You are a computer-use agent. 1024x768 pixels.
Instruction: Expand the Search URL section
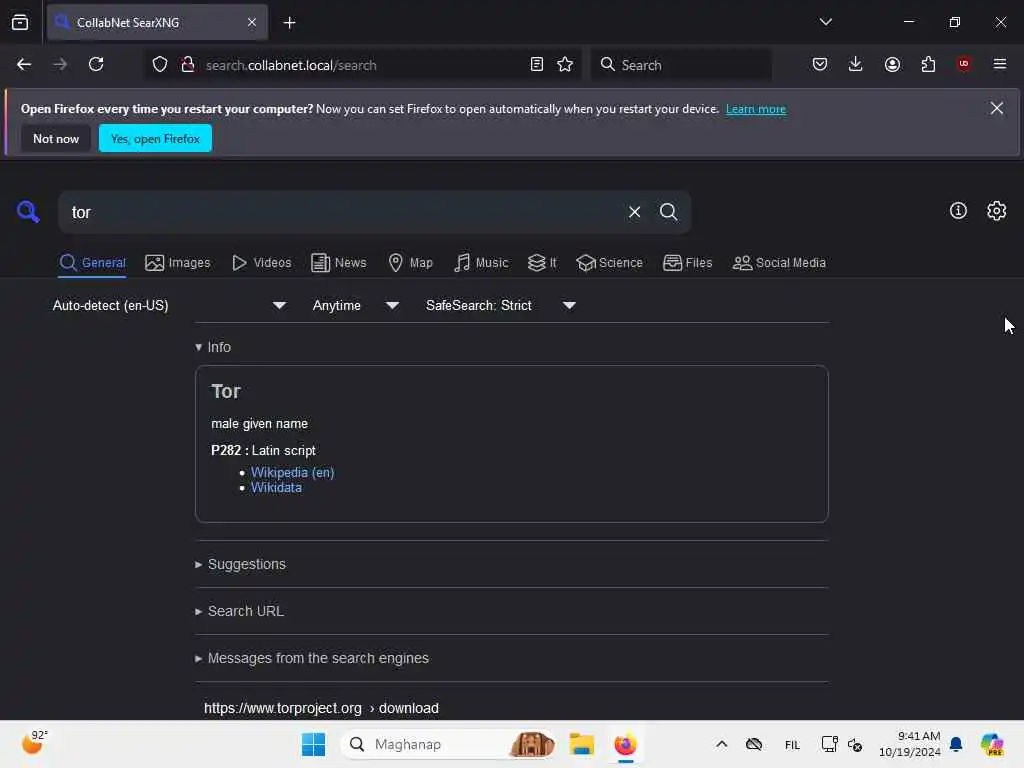coord(240,611)
